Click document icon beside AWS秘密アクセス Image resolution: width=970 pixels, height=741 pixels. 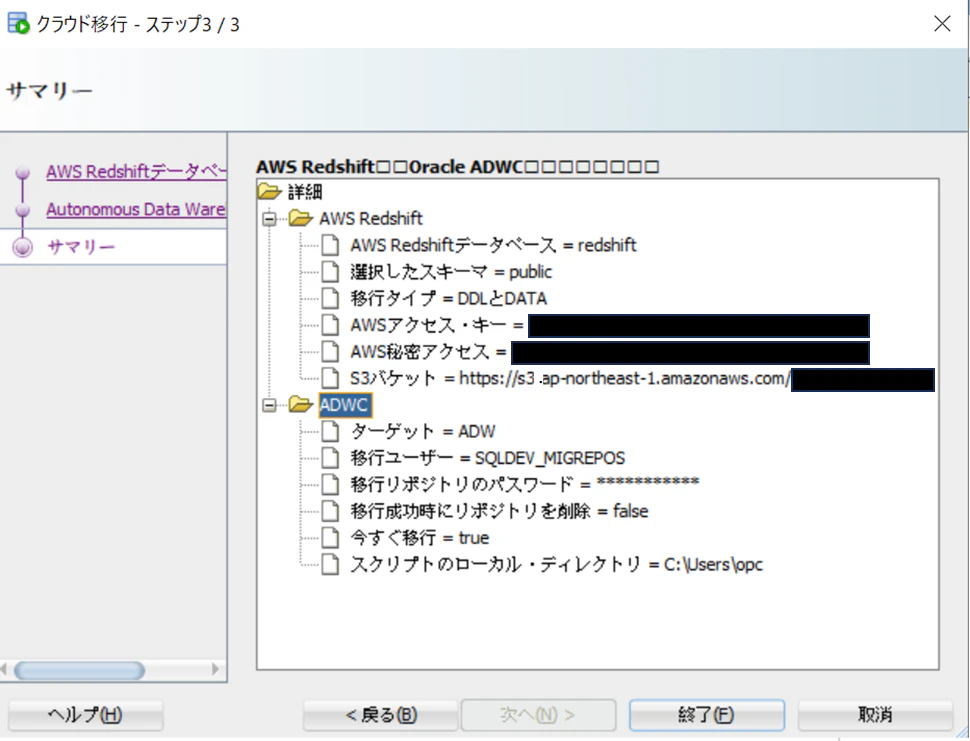(x=330, y=351)
